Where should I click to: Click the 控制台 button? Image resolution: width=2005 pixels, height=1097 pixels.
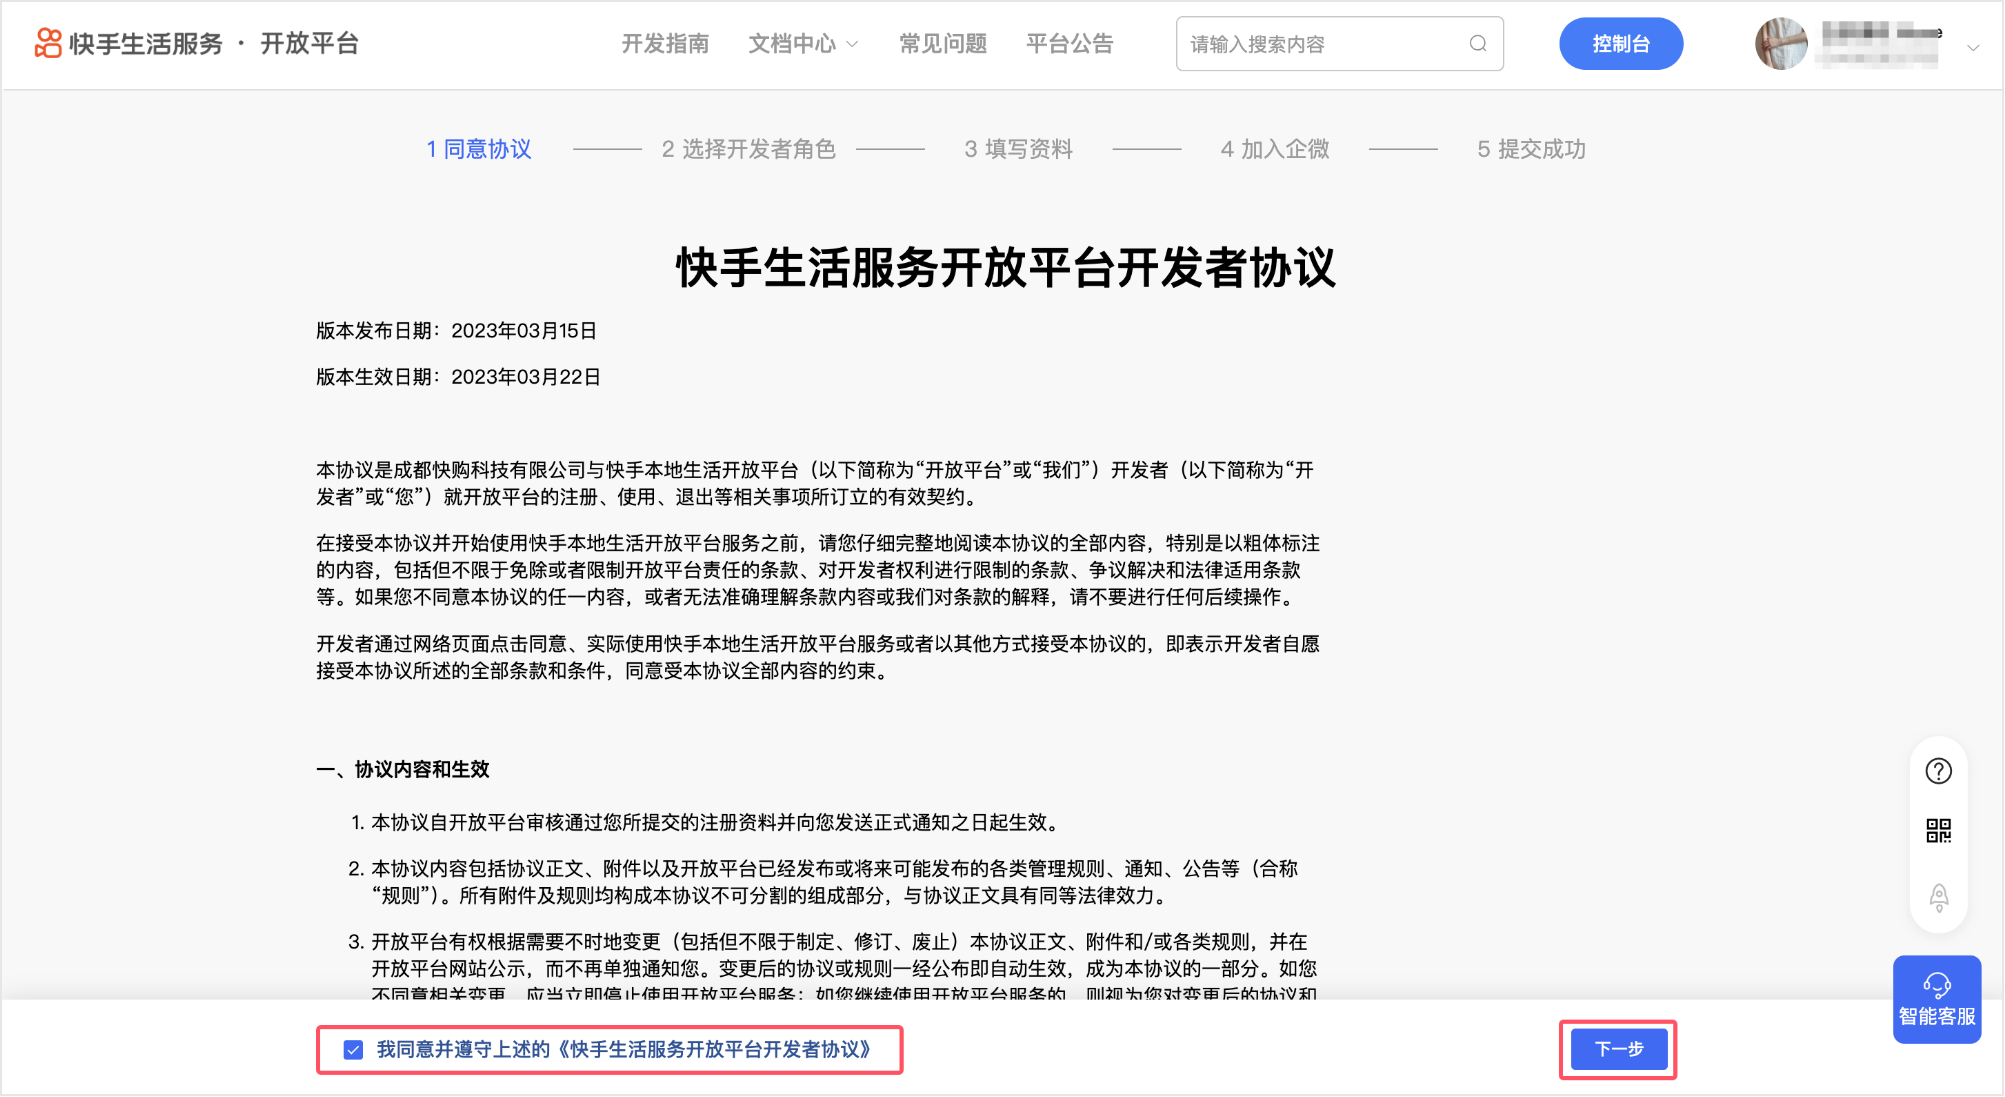tap(1620, 44)
